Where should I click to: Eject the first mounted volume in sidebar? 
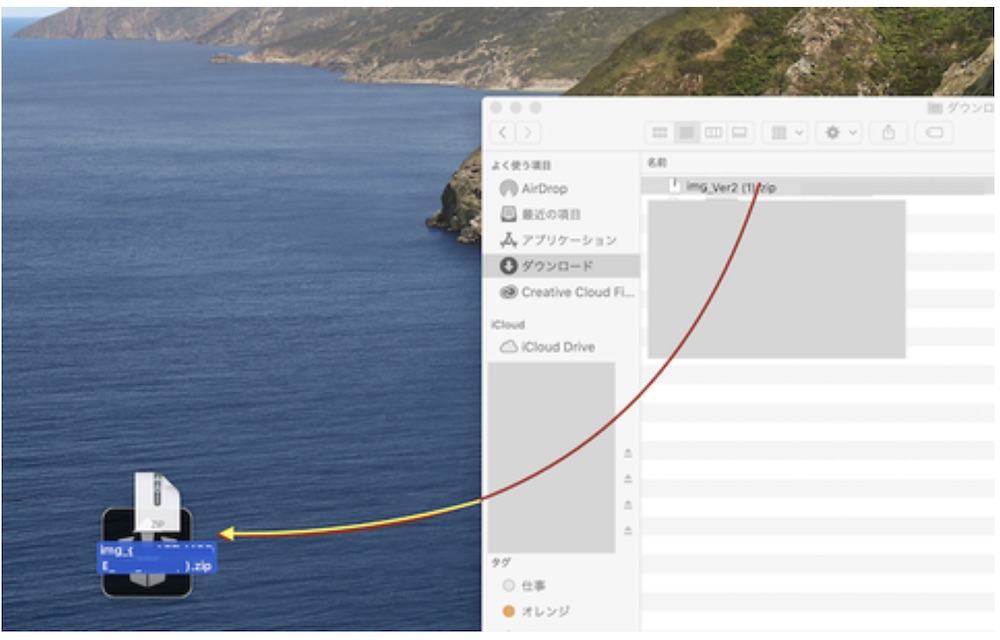click(628, 453)
